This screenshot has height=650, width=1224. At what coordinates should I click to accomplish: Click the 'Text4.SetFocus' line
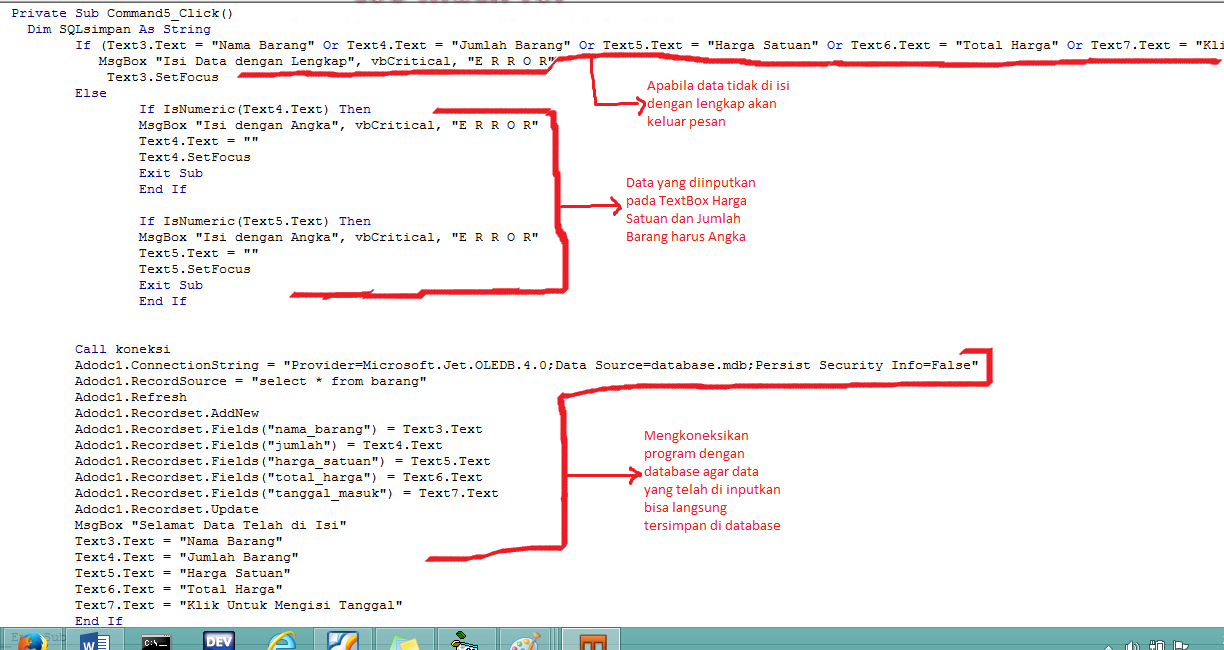coord(195,157)
